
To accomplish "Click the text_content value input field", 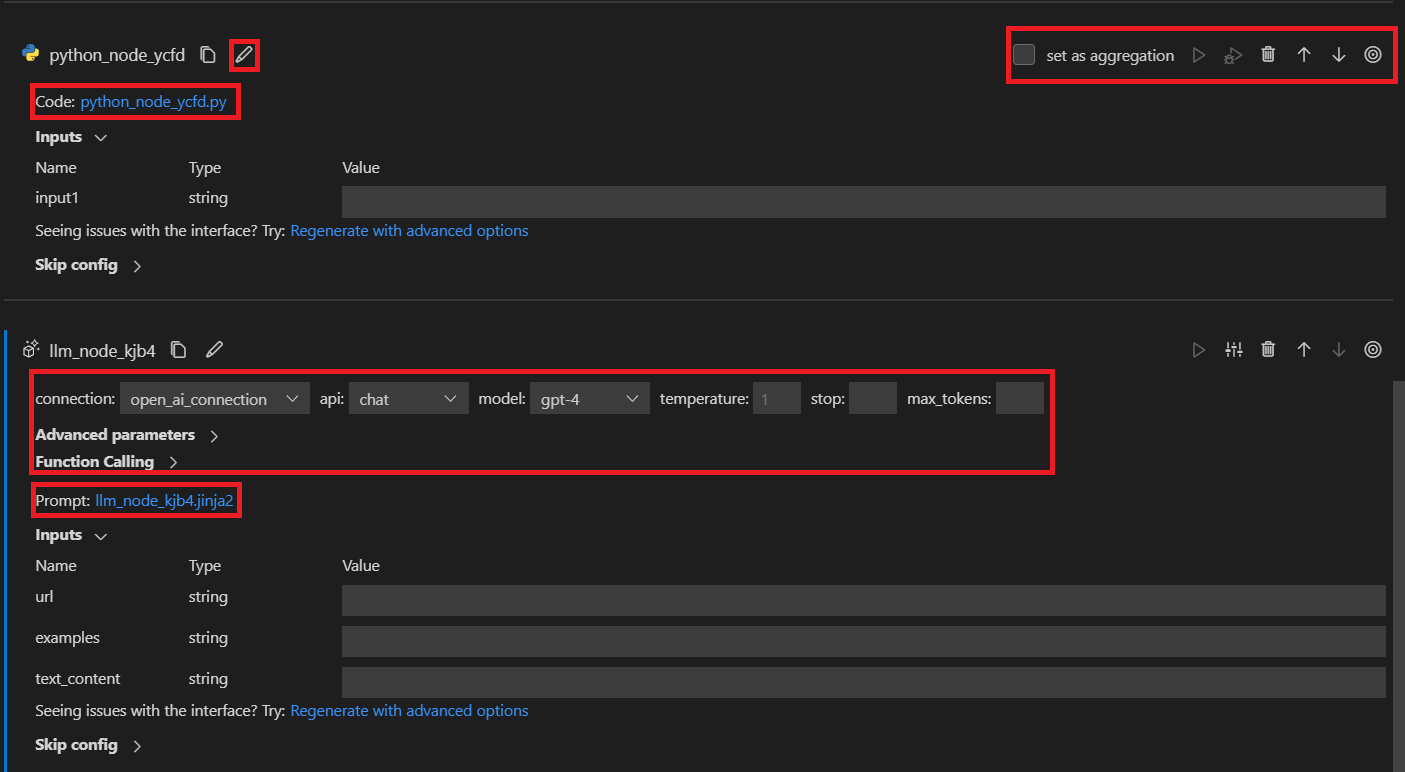I will (863, 682).
